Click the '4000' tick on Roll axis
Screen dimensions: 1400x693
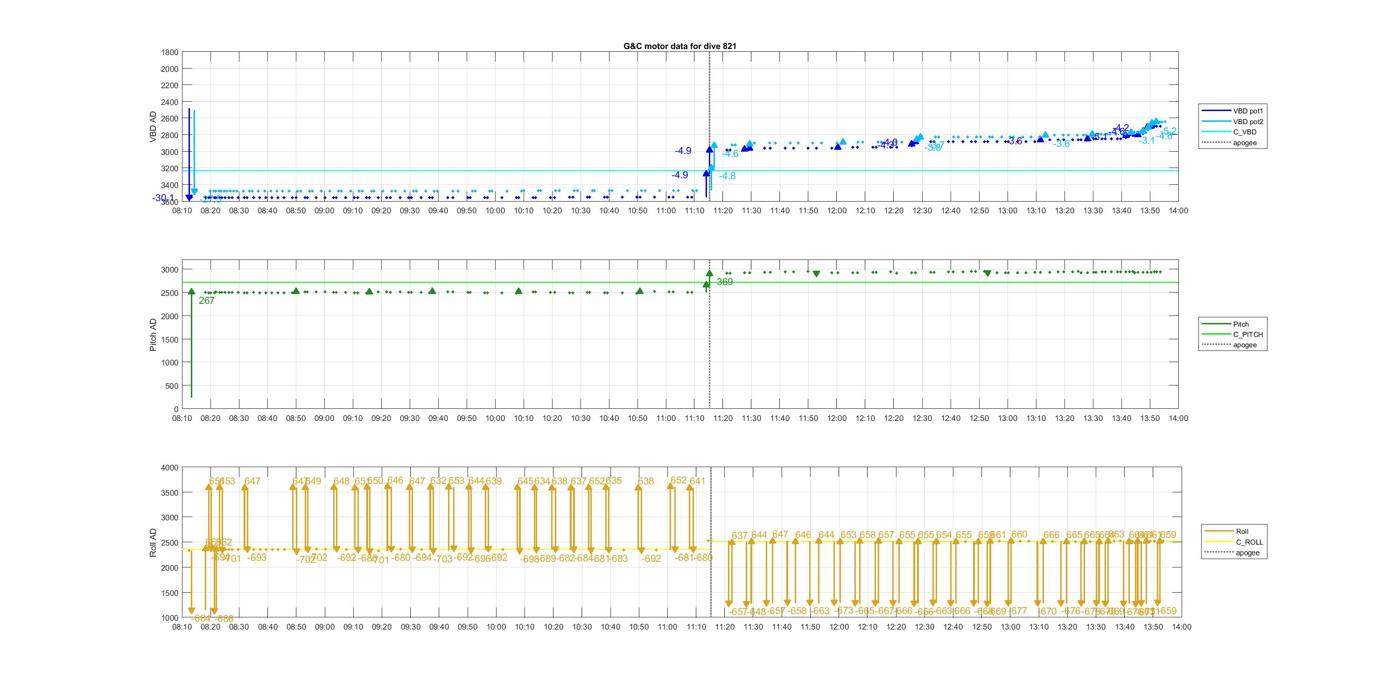[170, 467]
